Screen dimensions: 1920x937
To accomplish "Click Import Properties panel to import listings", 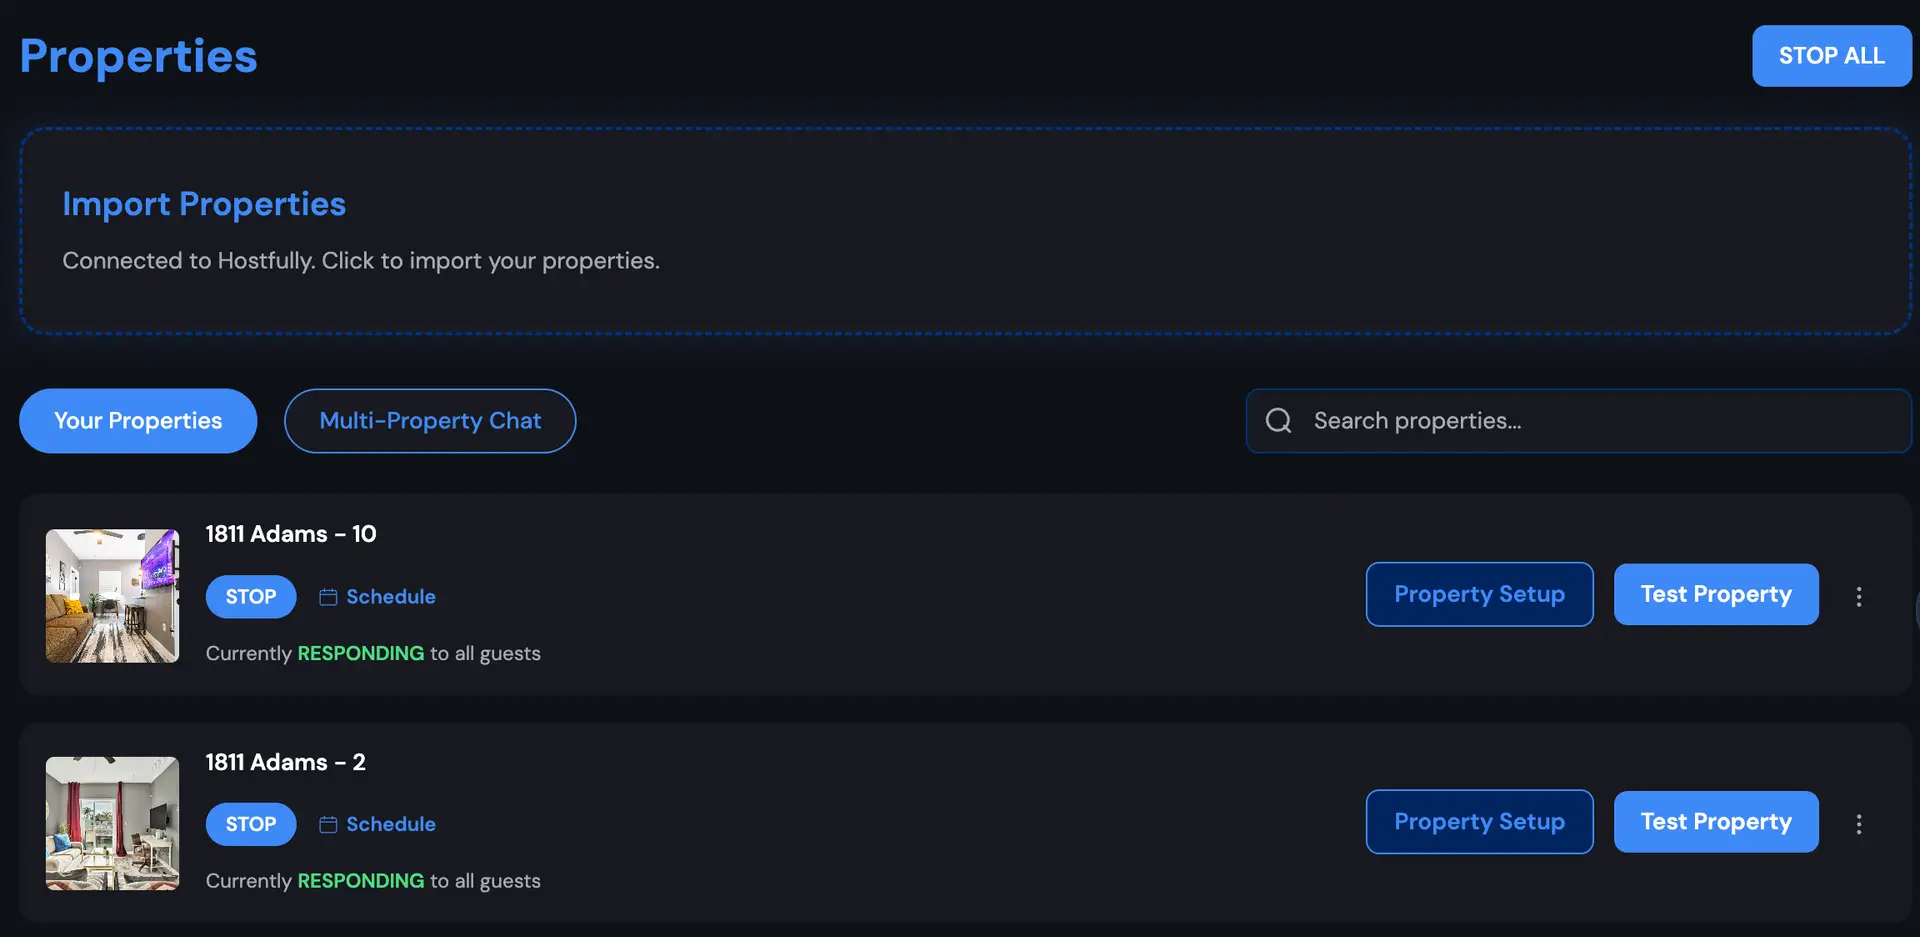I will [x=960, y=230].
